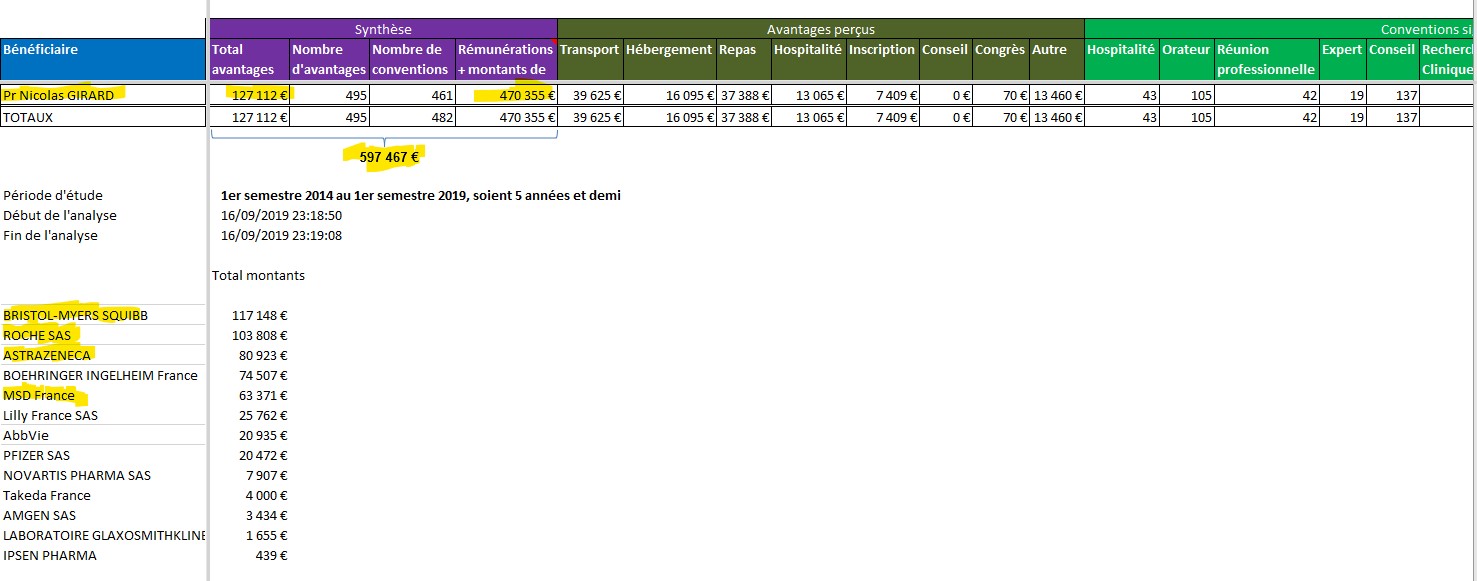This screenshot has height=581, width=1477.
Task: Click the 117 148 € amount
Action: [x=260, y=315]
